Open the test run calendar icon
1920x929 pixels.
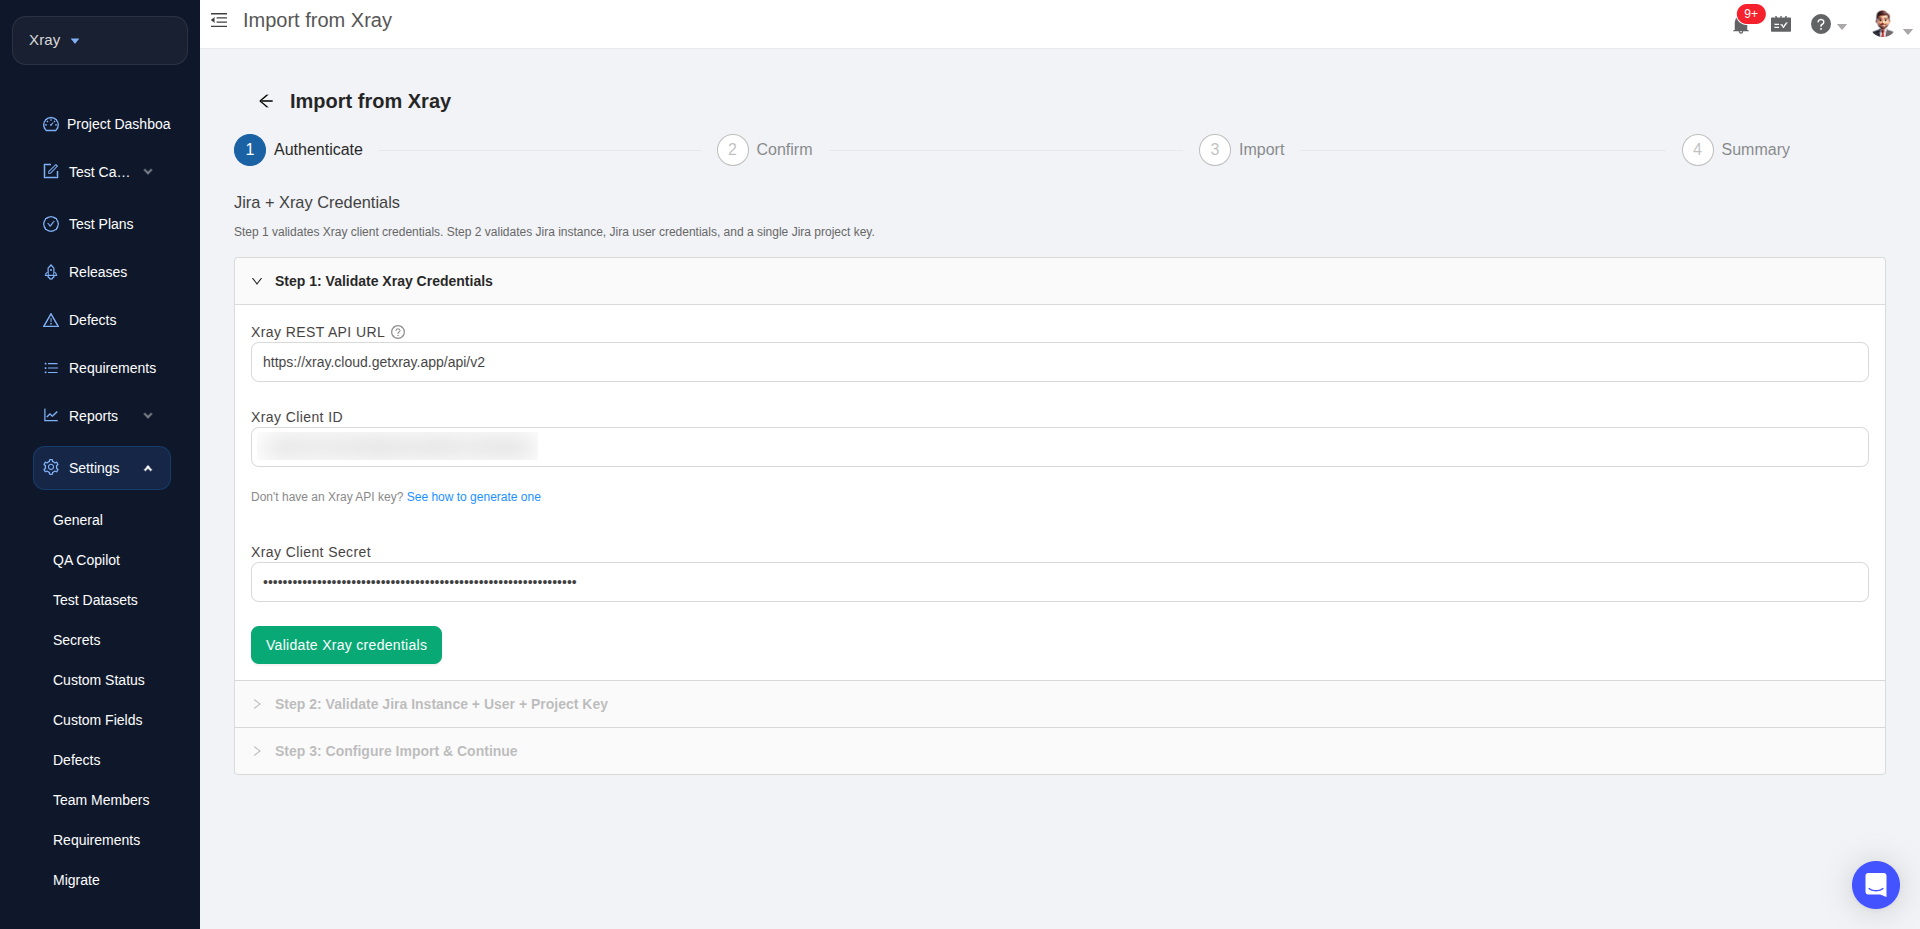1781,24
